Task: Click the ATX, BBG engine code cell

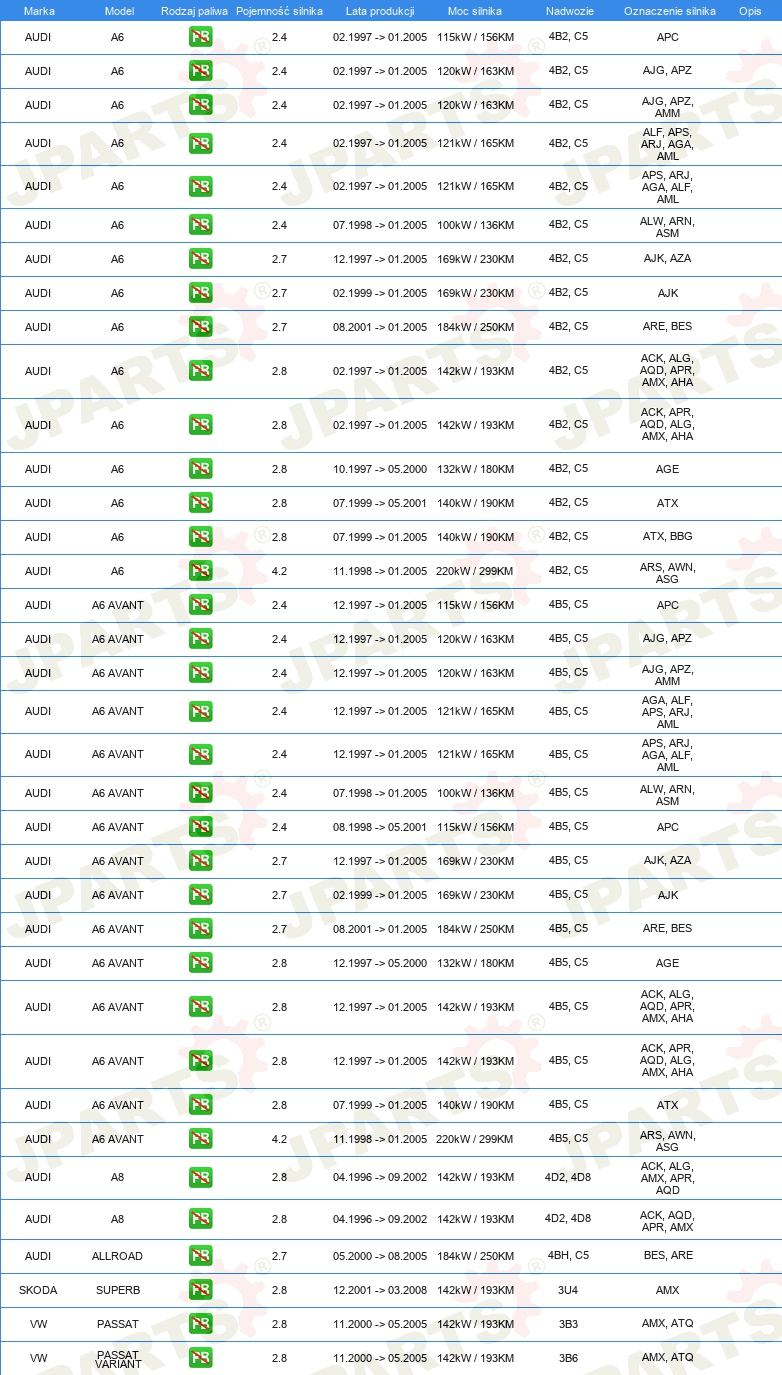Action: point(668,537)
